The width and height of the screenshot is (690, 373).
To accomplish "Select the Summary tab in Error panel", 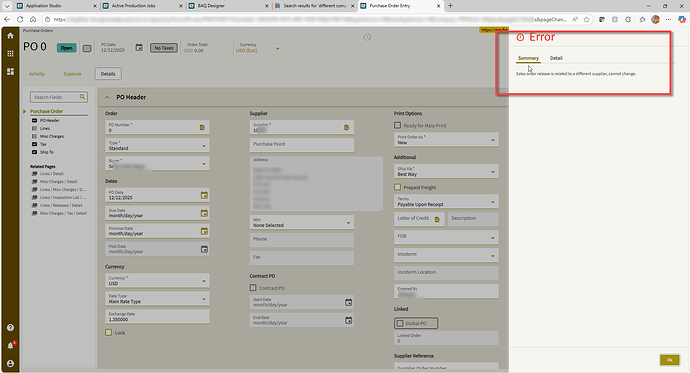I will (528, 58).
